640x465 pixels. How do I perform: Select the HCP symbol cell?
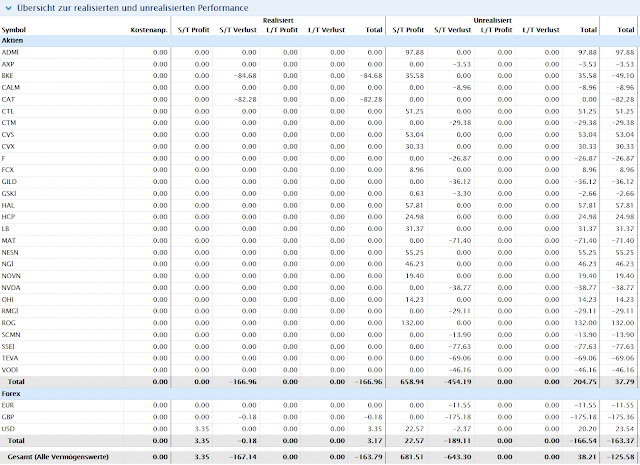[x=8, y=216]
